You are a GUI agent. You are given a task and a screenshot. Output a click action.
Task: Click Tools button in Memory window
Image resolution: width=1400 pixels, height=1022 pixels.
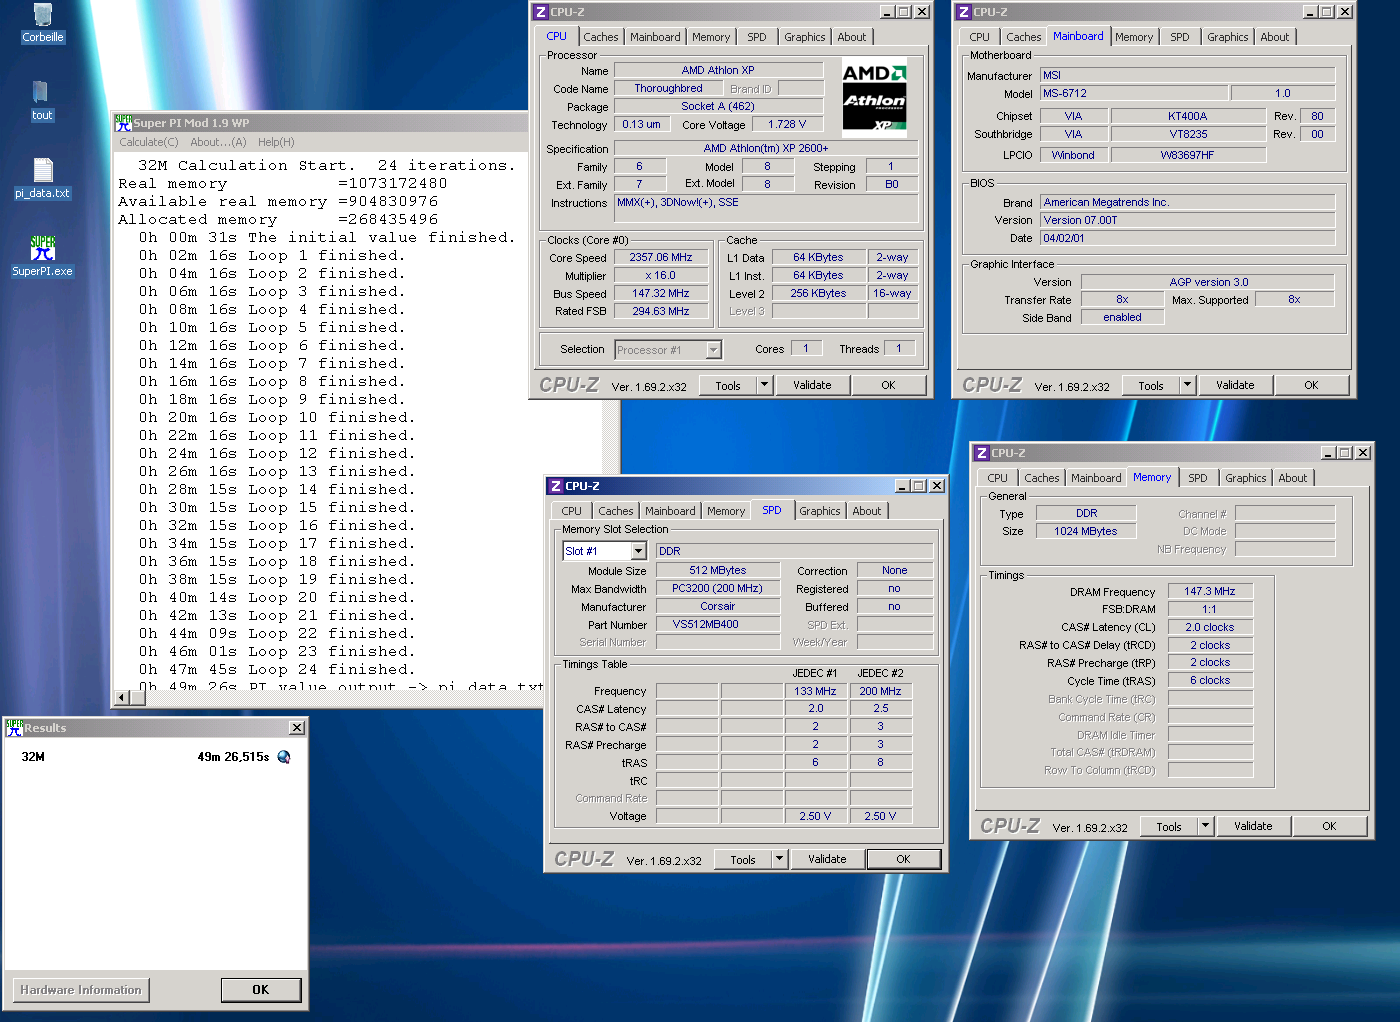pyautogui.click(x=1169, y=826)
